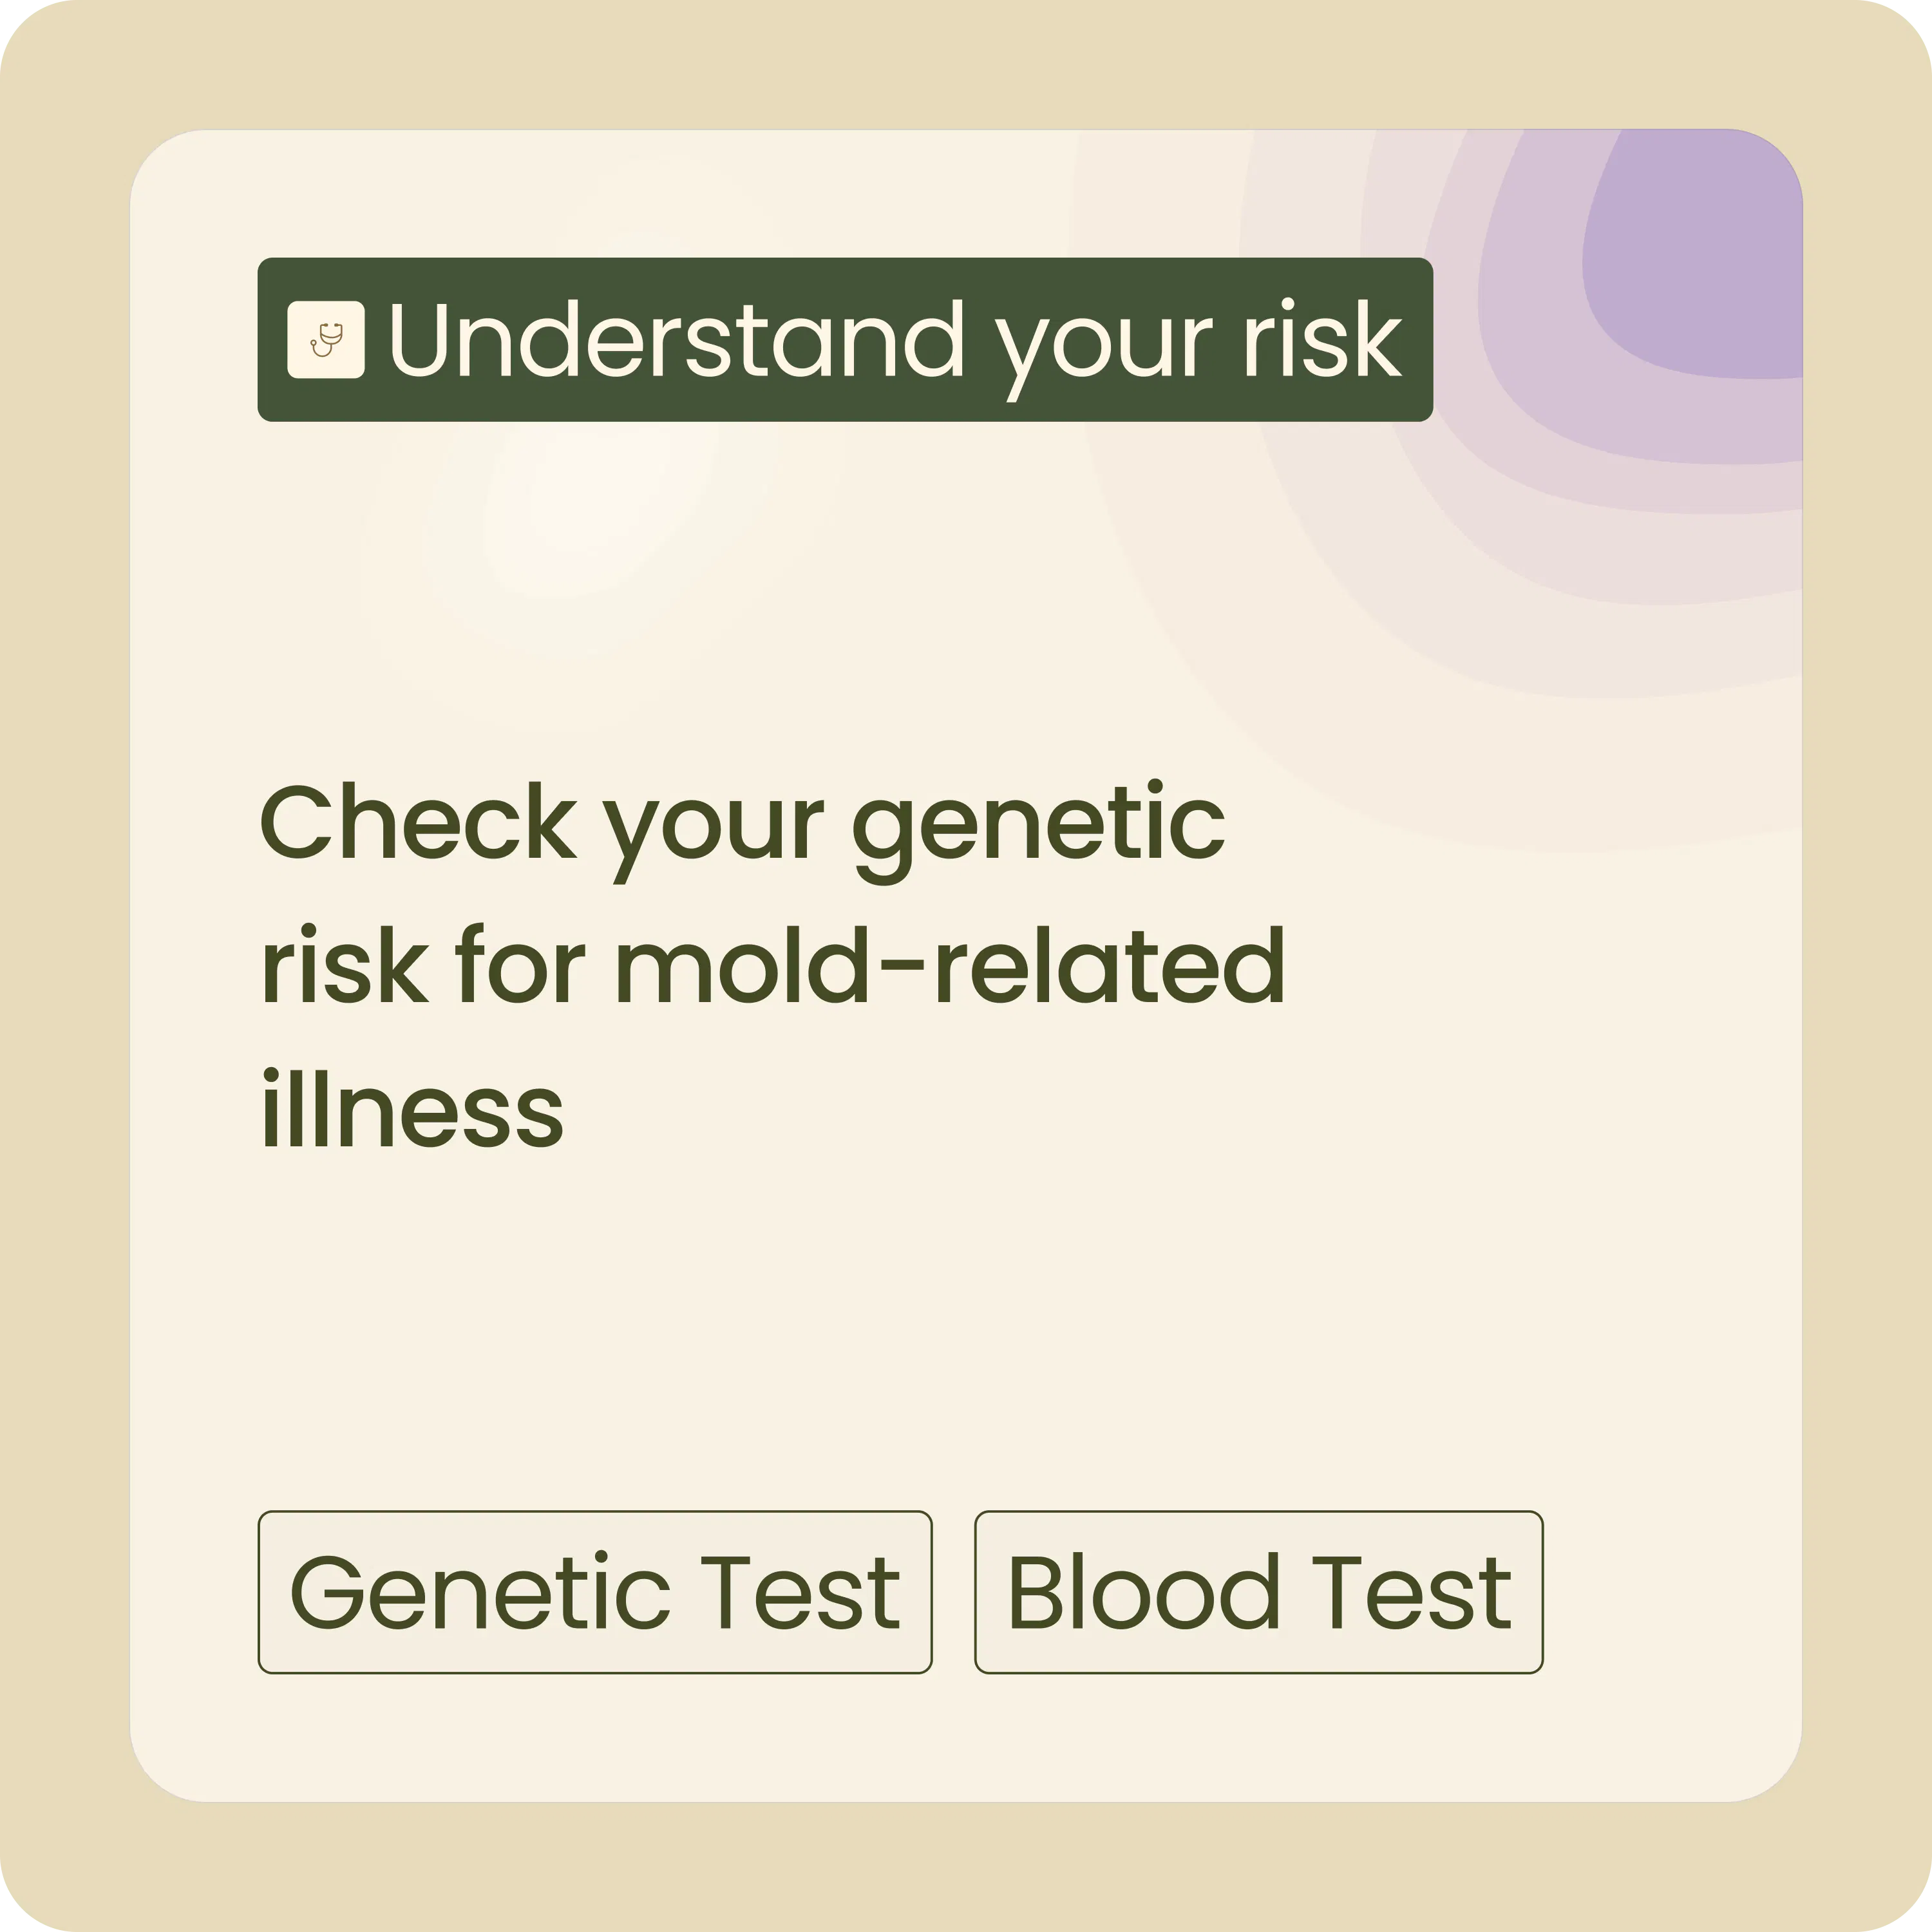The width and height of the screenshot is (1932, 1932).
Task: Click the "Understand your risk" banner text
Action: tap(894, 340)
